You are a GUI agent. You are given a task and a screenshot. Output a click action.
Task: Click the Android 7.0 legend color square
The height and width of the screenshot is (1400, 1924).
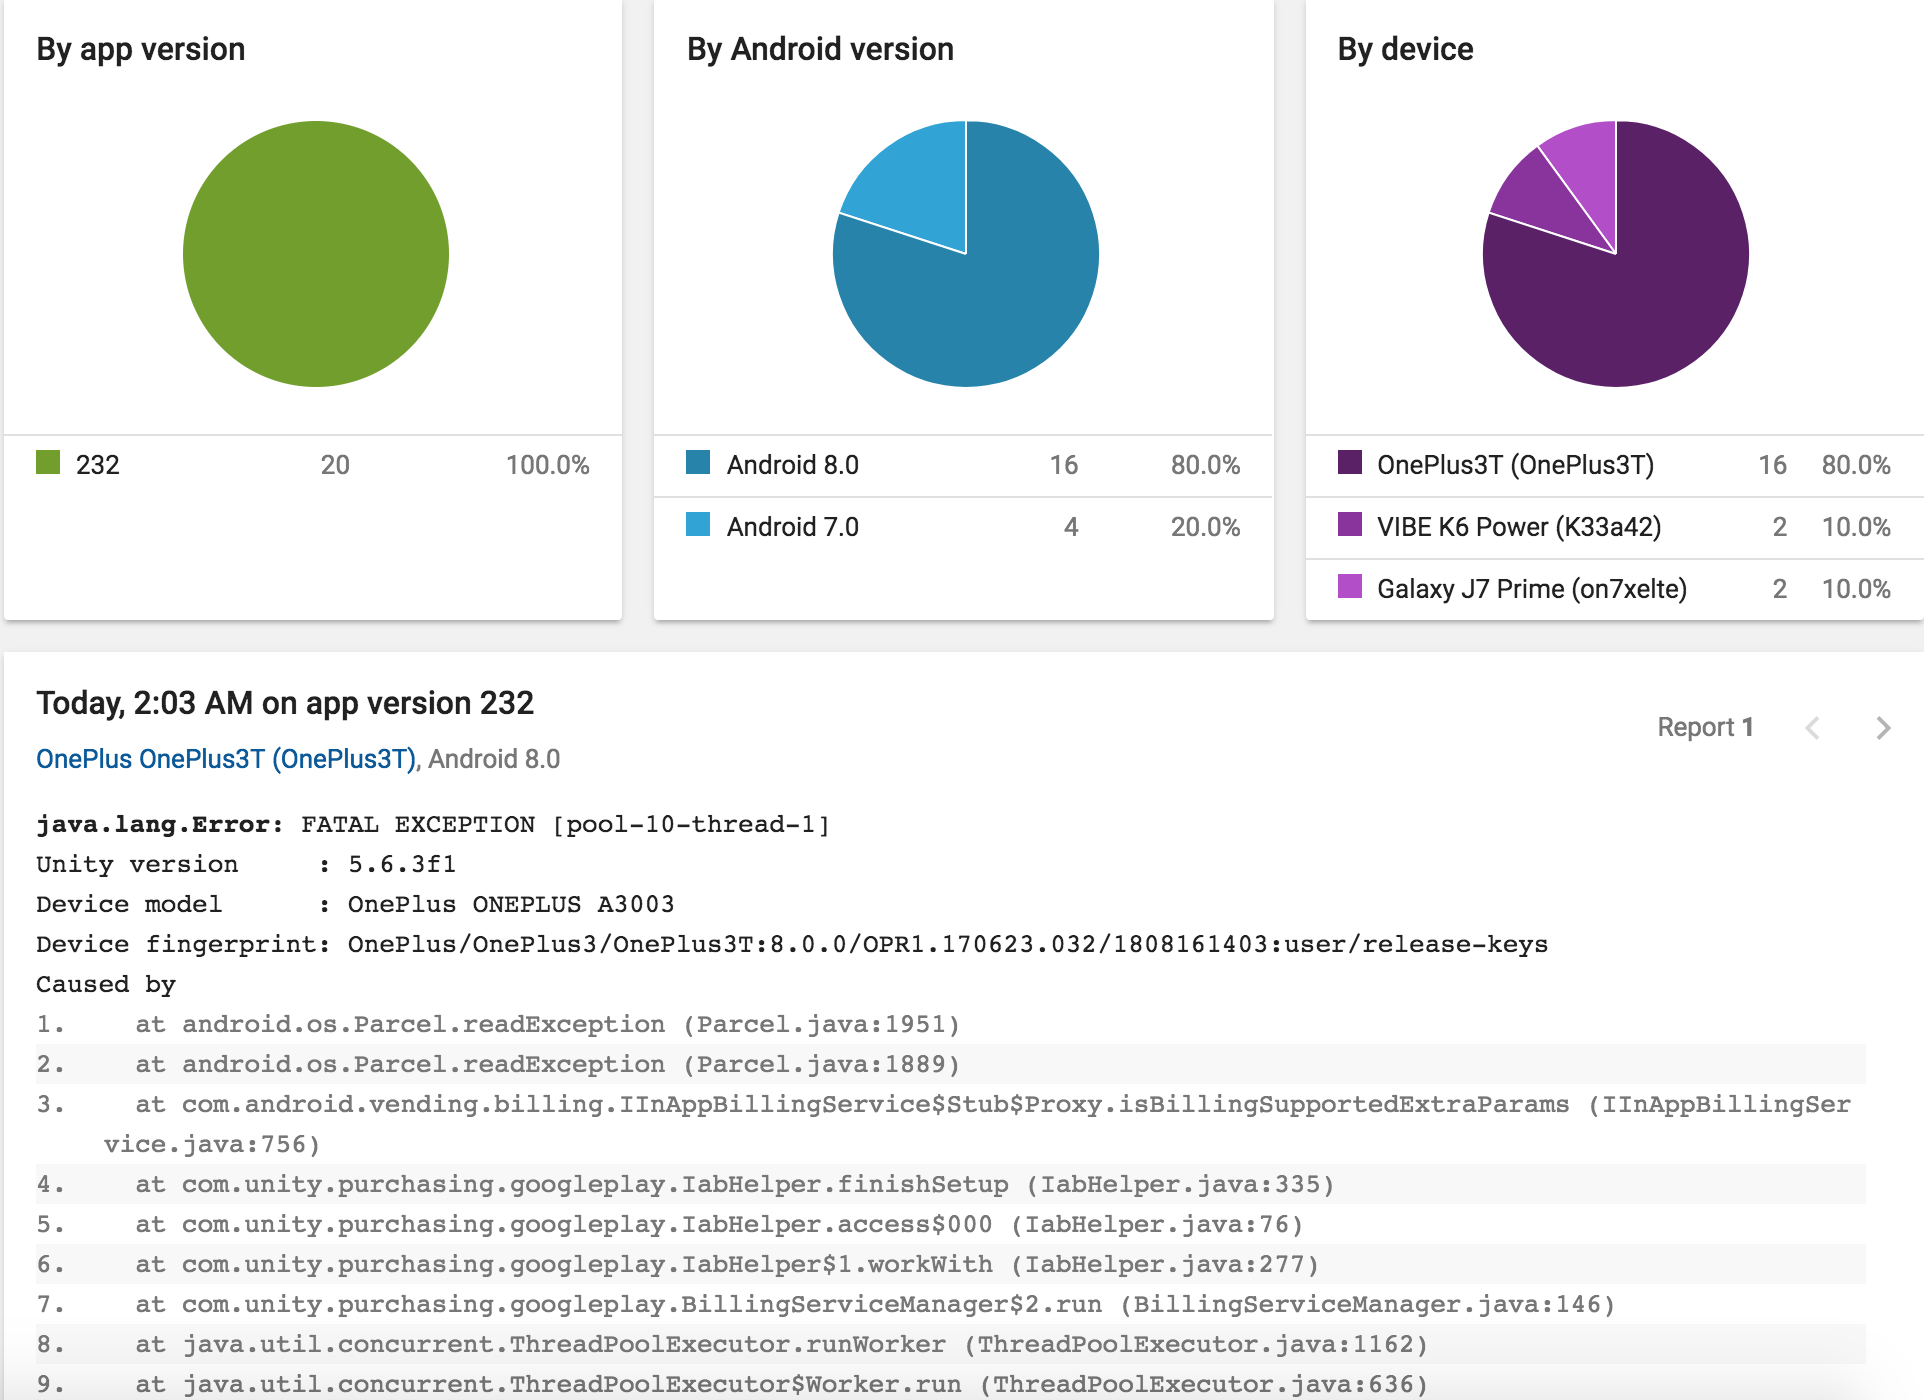[698, 524]
